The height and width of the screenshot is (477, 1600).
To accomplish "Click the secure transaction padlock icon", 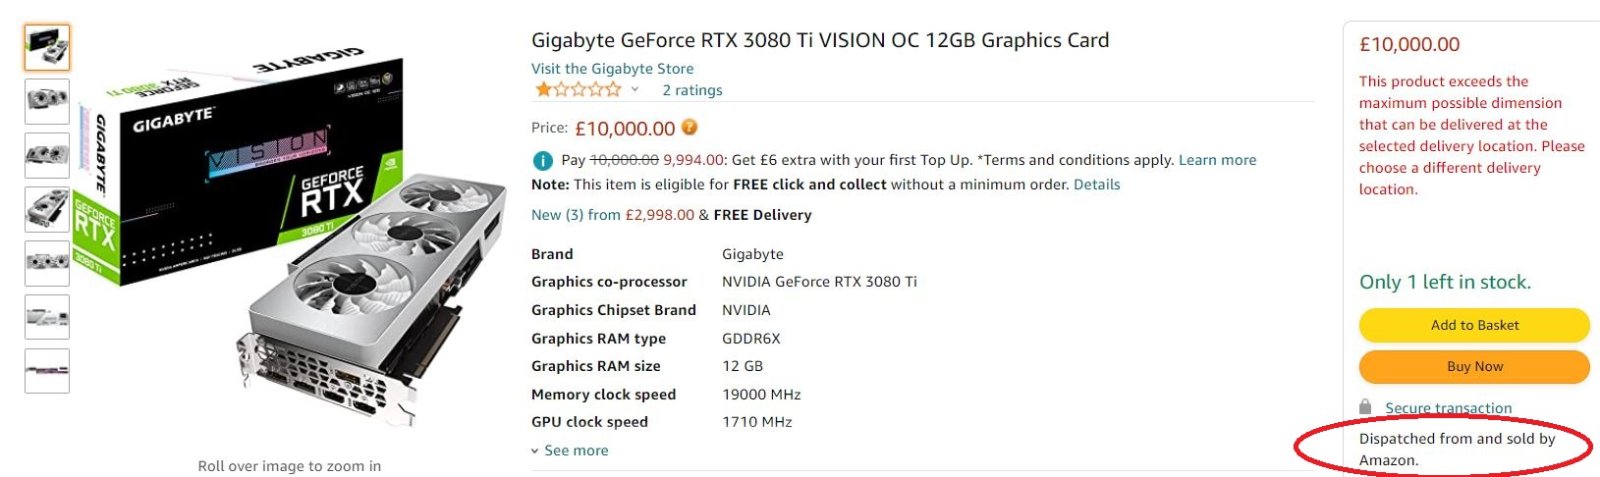I will tap(1365, 406).
